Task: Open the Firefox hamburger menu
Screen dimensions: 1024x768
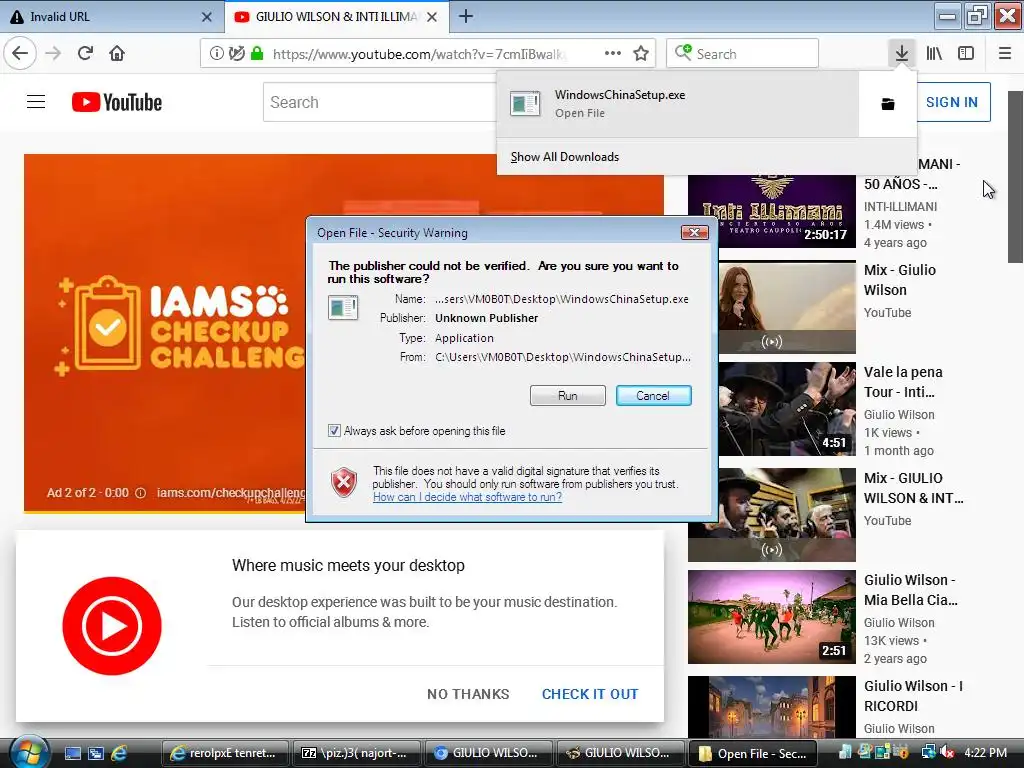Action: click(x=1005, y=53)
